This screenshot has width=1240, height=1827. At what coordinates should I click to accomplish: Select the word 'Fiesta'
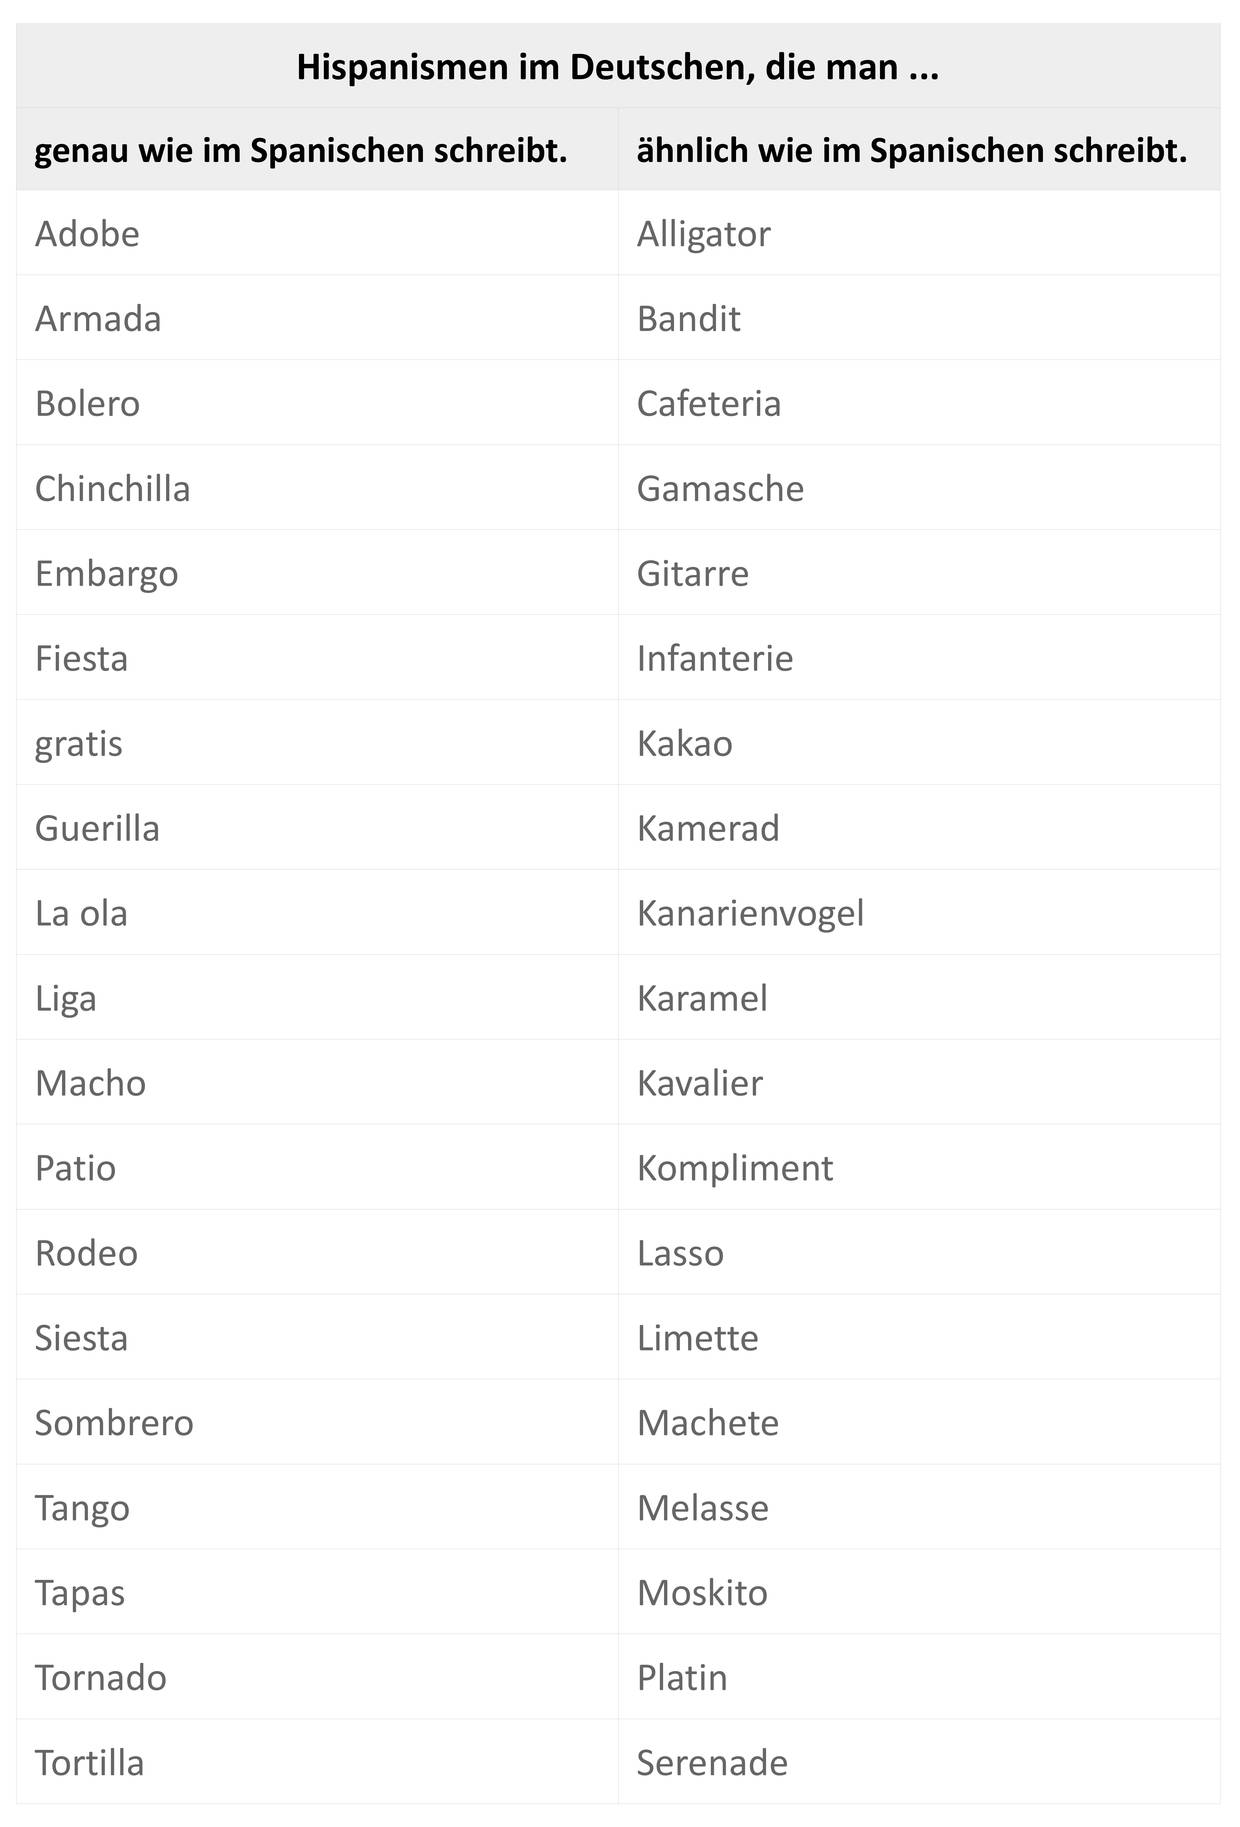pyautogui.click(x=81, y=659)
